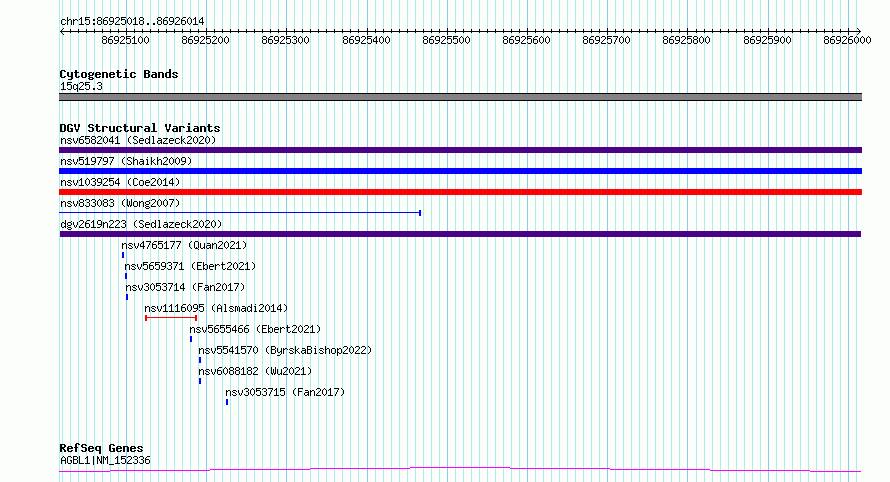Click ruler position 86925300

pyautogui.click(x=286, y=40)
